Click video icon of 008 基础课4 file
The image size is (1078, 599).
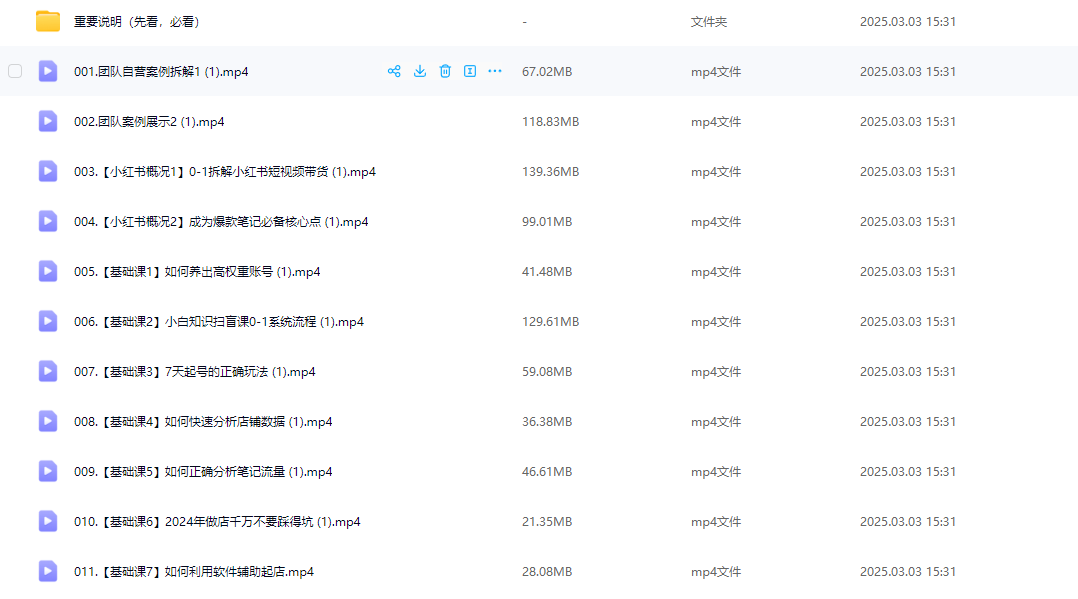tap(47, 421)
